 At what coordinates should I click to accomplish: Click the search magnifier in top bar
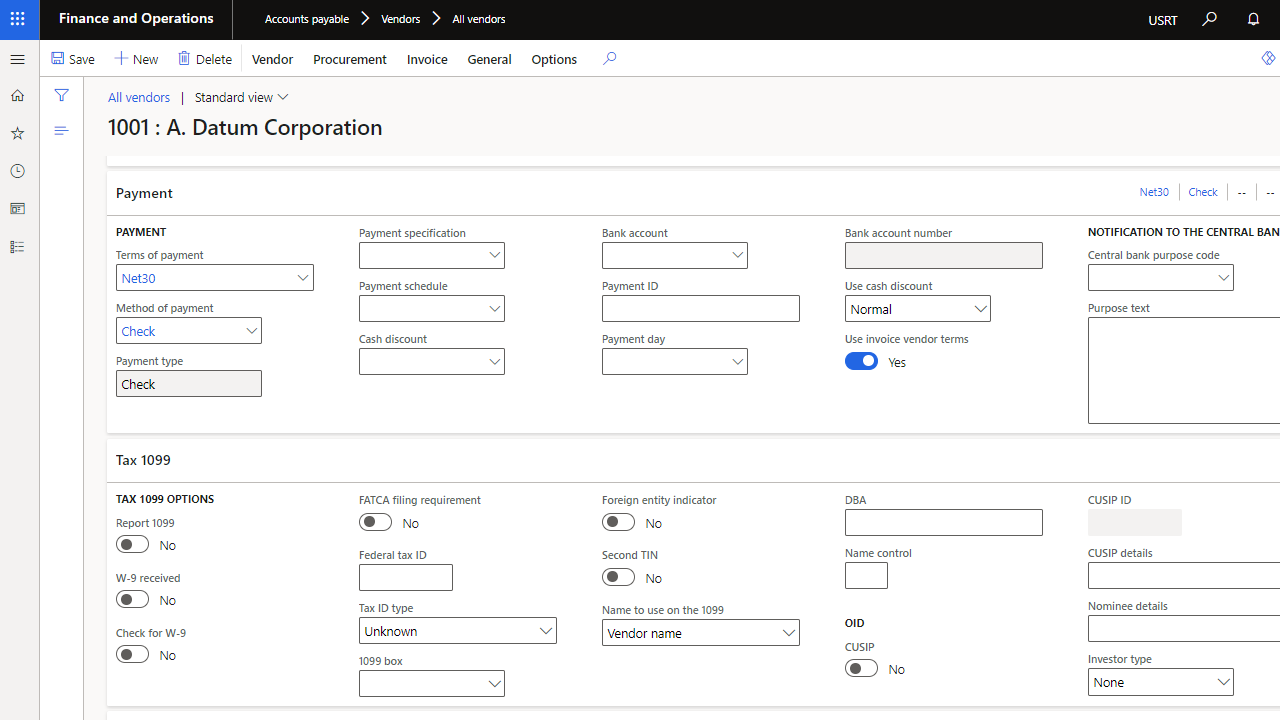coord(1209,19)
